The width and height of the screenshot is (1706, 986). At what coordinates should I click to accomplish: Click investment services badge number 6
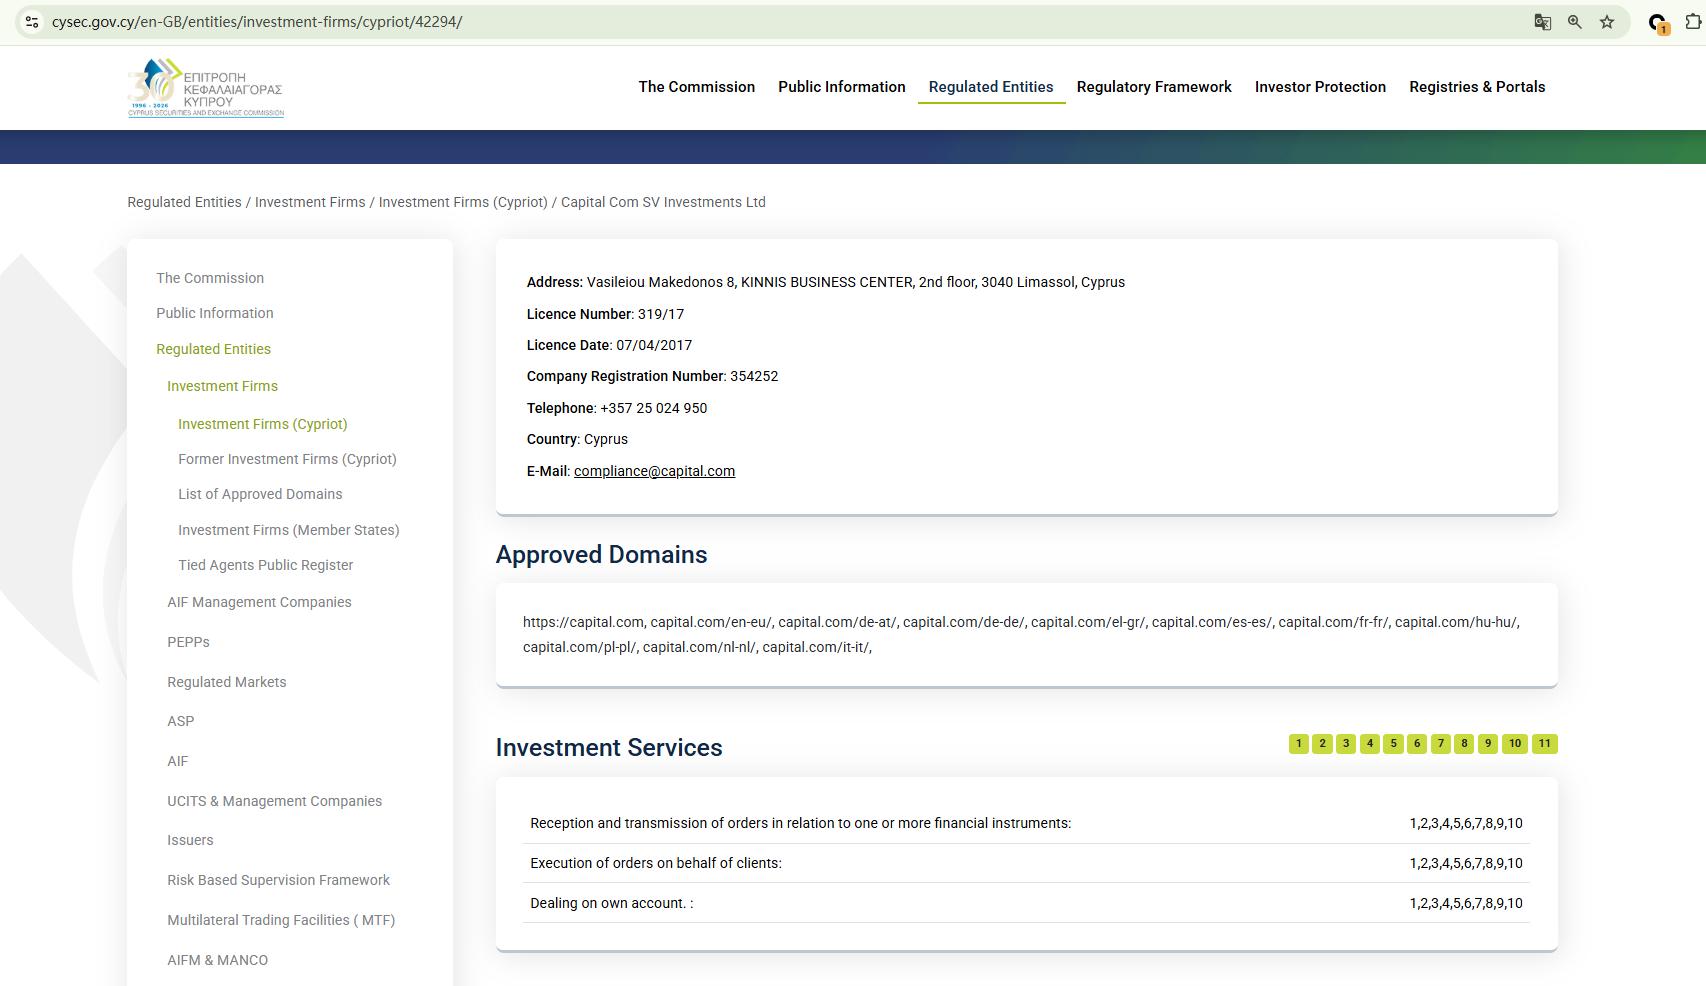pyautogui.click(x=1417, y=743)
